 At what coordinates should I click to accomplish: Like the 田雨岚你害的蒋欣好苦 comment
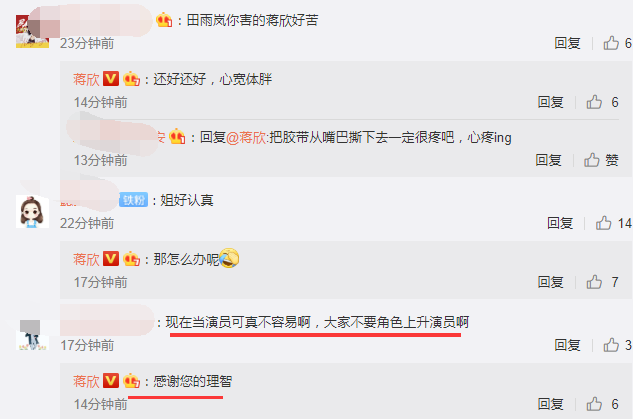click(611, 43)
